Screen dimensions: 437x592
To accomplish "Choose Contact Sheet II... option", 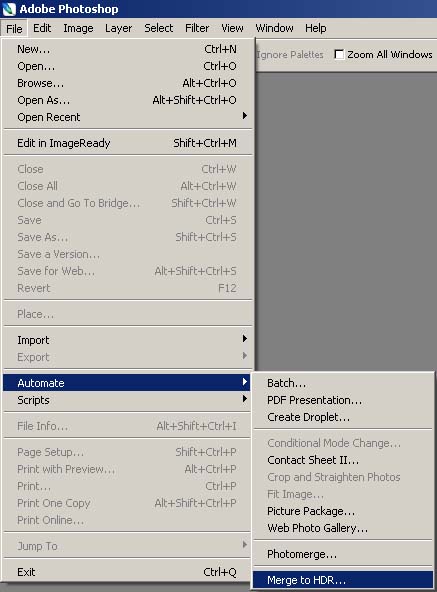I will click(343, 460).
